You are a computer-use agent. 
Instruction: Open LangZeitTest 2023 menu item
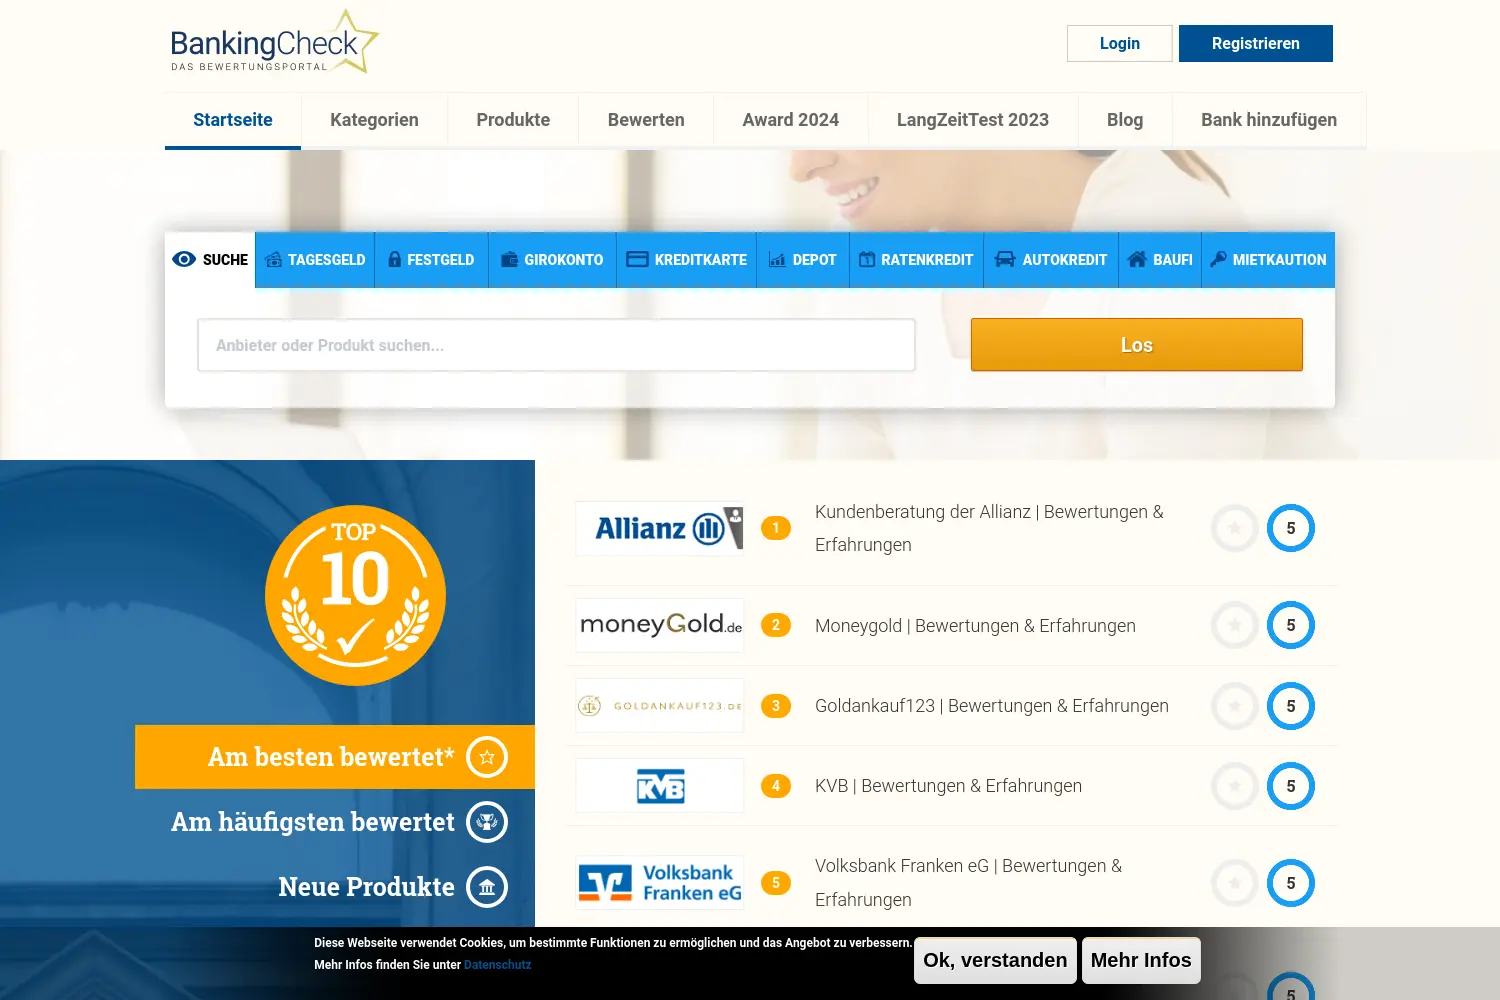pyautogui.click(x=973, y=120)
